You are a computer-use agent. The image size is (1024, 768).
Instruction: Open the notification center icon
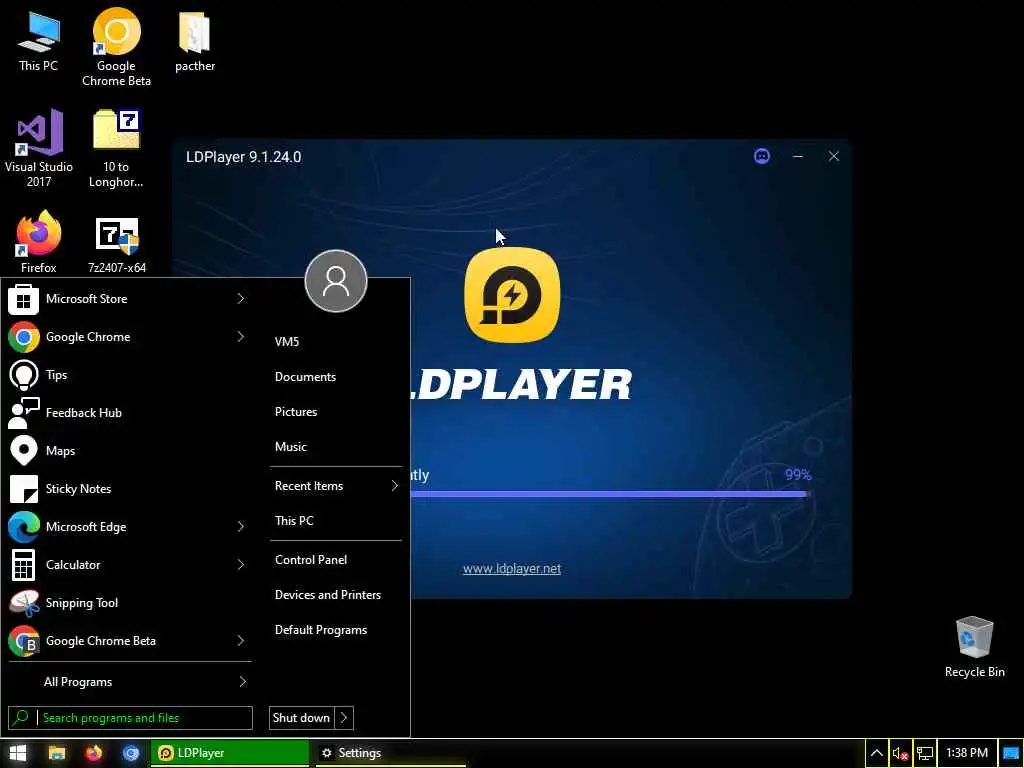(x=1010, y=754)
